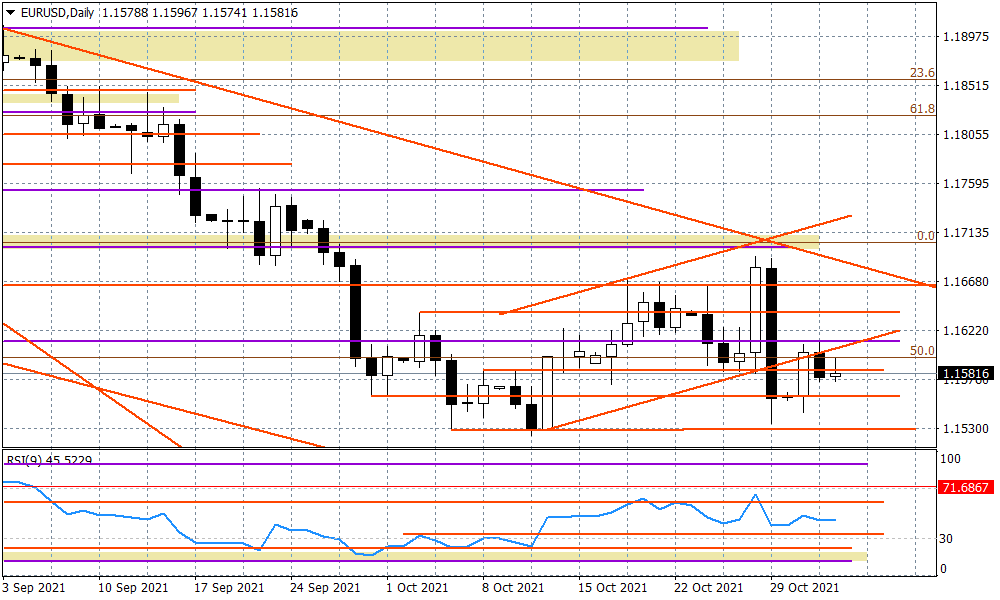1000x600 pixels.
Task: Click the 1.18515 price axis label
Action: click(966, 86)
